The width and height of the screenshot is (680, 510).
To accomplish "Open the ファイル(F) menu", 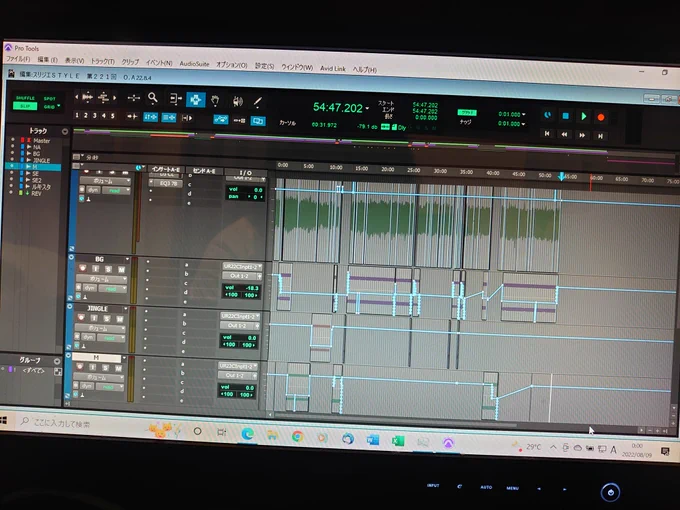I will point(18,59).
